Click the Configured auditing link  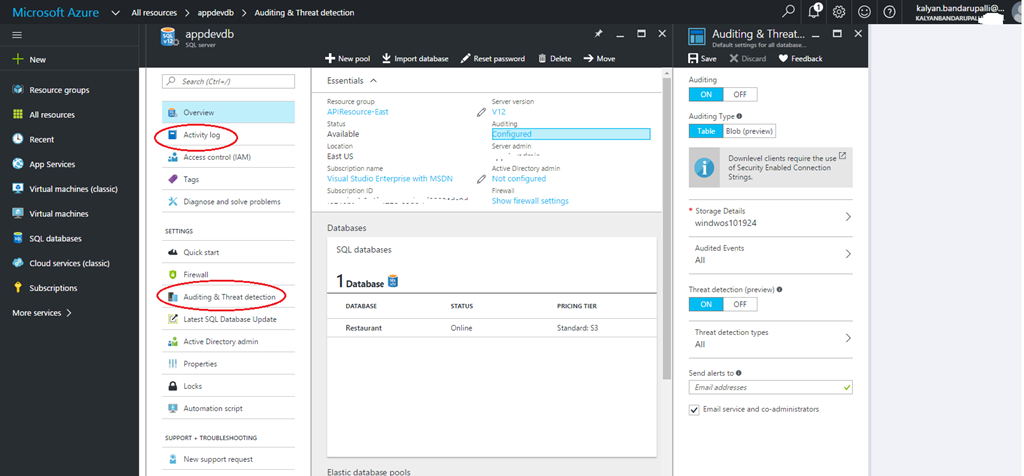click(571, 134)
